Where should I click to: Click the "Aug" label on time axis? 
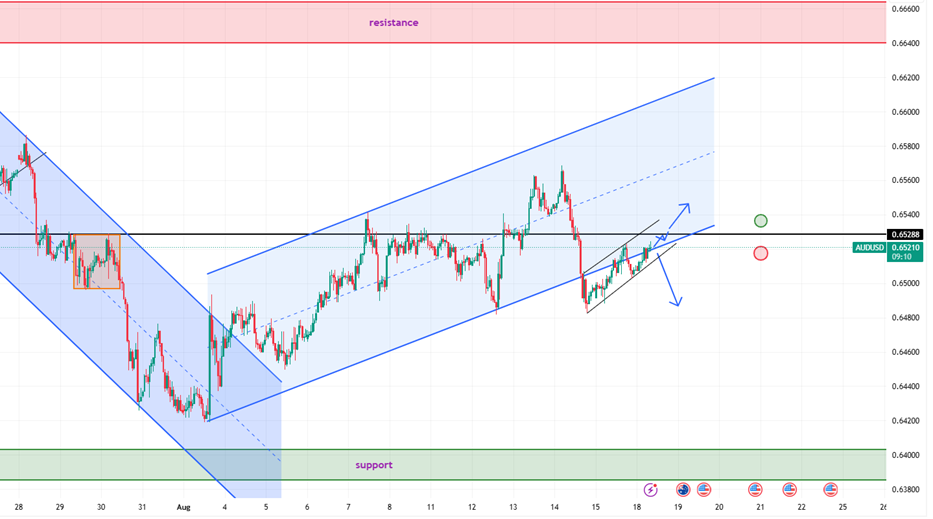pyautogui.click(x=183, y=507)
